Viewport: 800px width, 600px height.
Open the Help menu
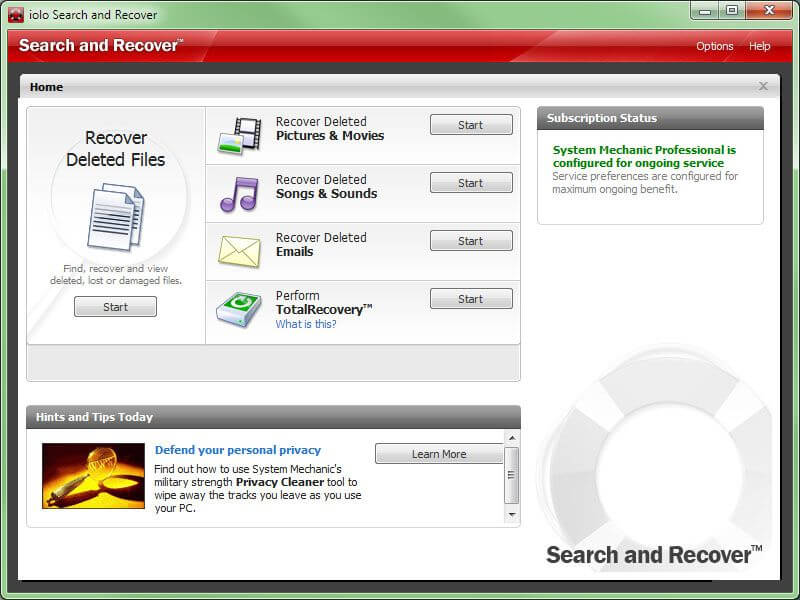pyautogui.click(x=760, y=46)
